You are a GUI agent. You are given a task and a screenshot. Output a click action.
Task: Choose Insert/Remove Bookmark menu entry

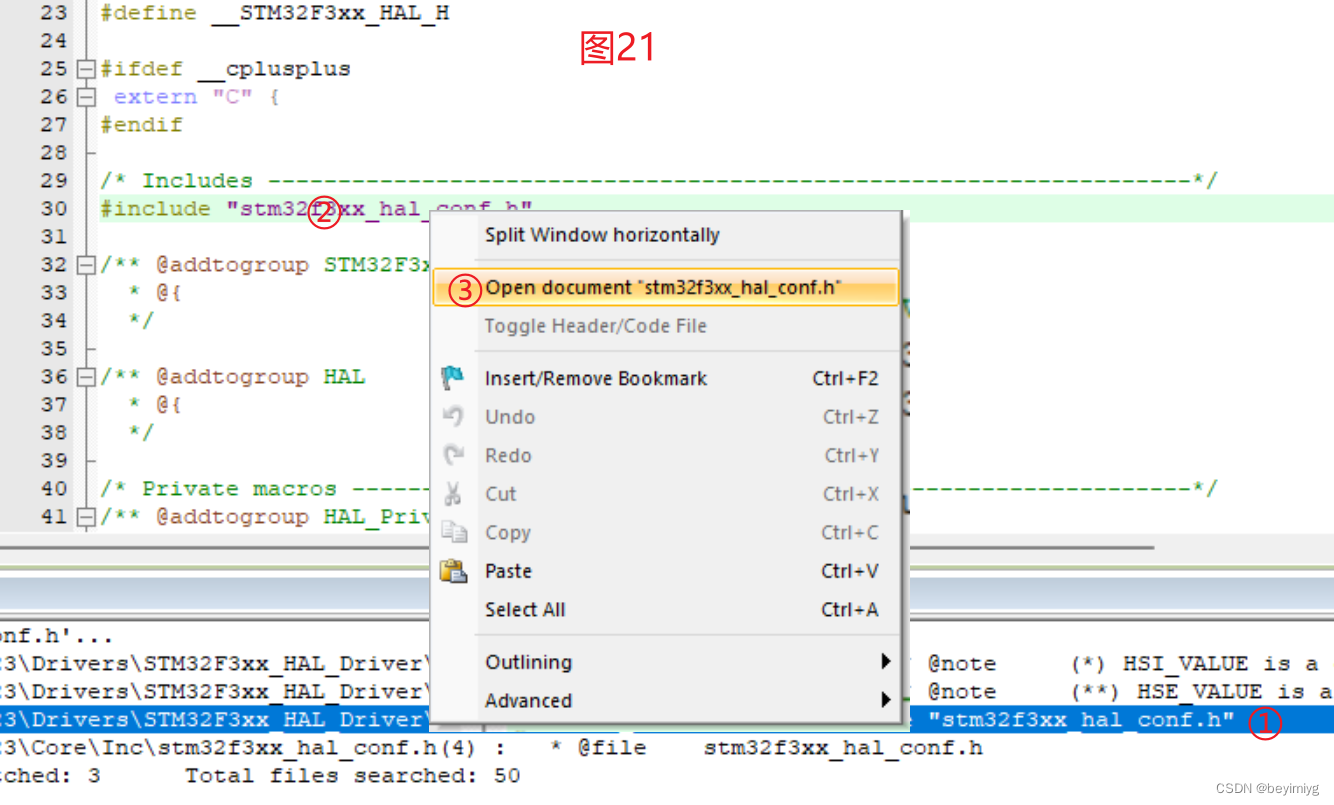pos(596,378)
